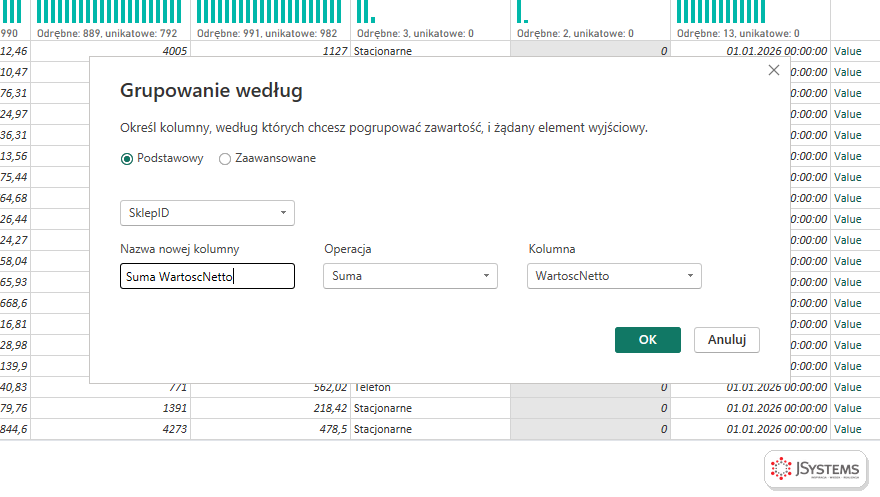Click the Value link in the 12,46 row
The image size is (880, 497).
(x=847, y=51)
